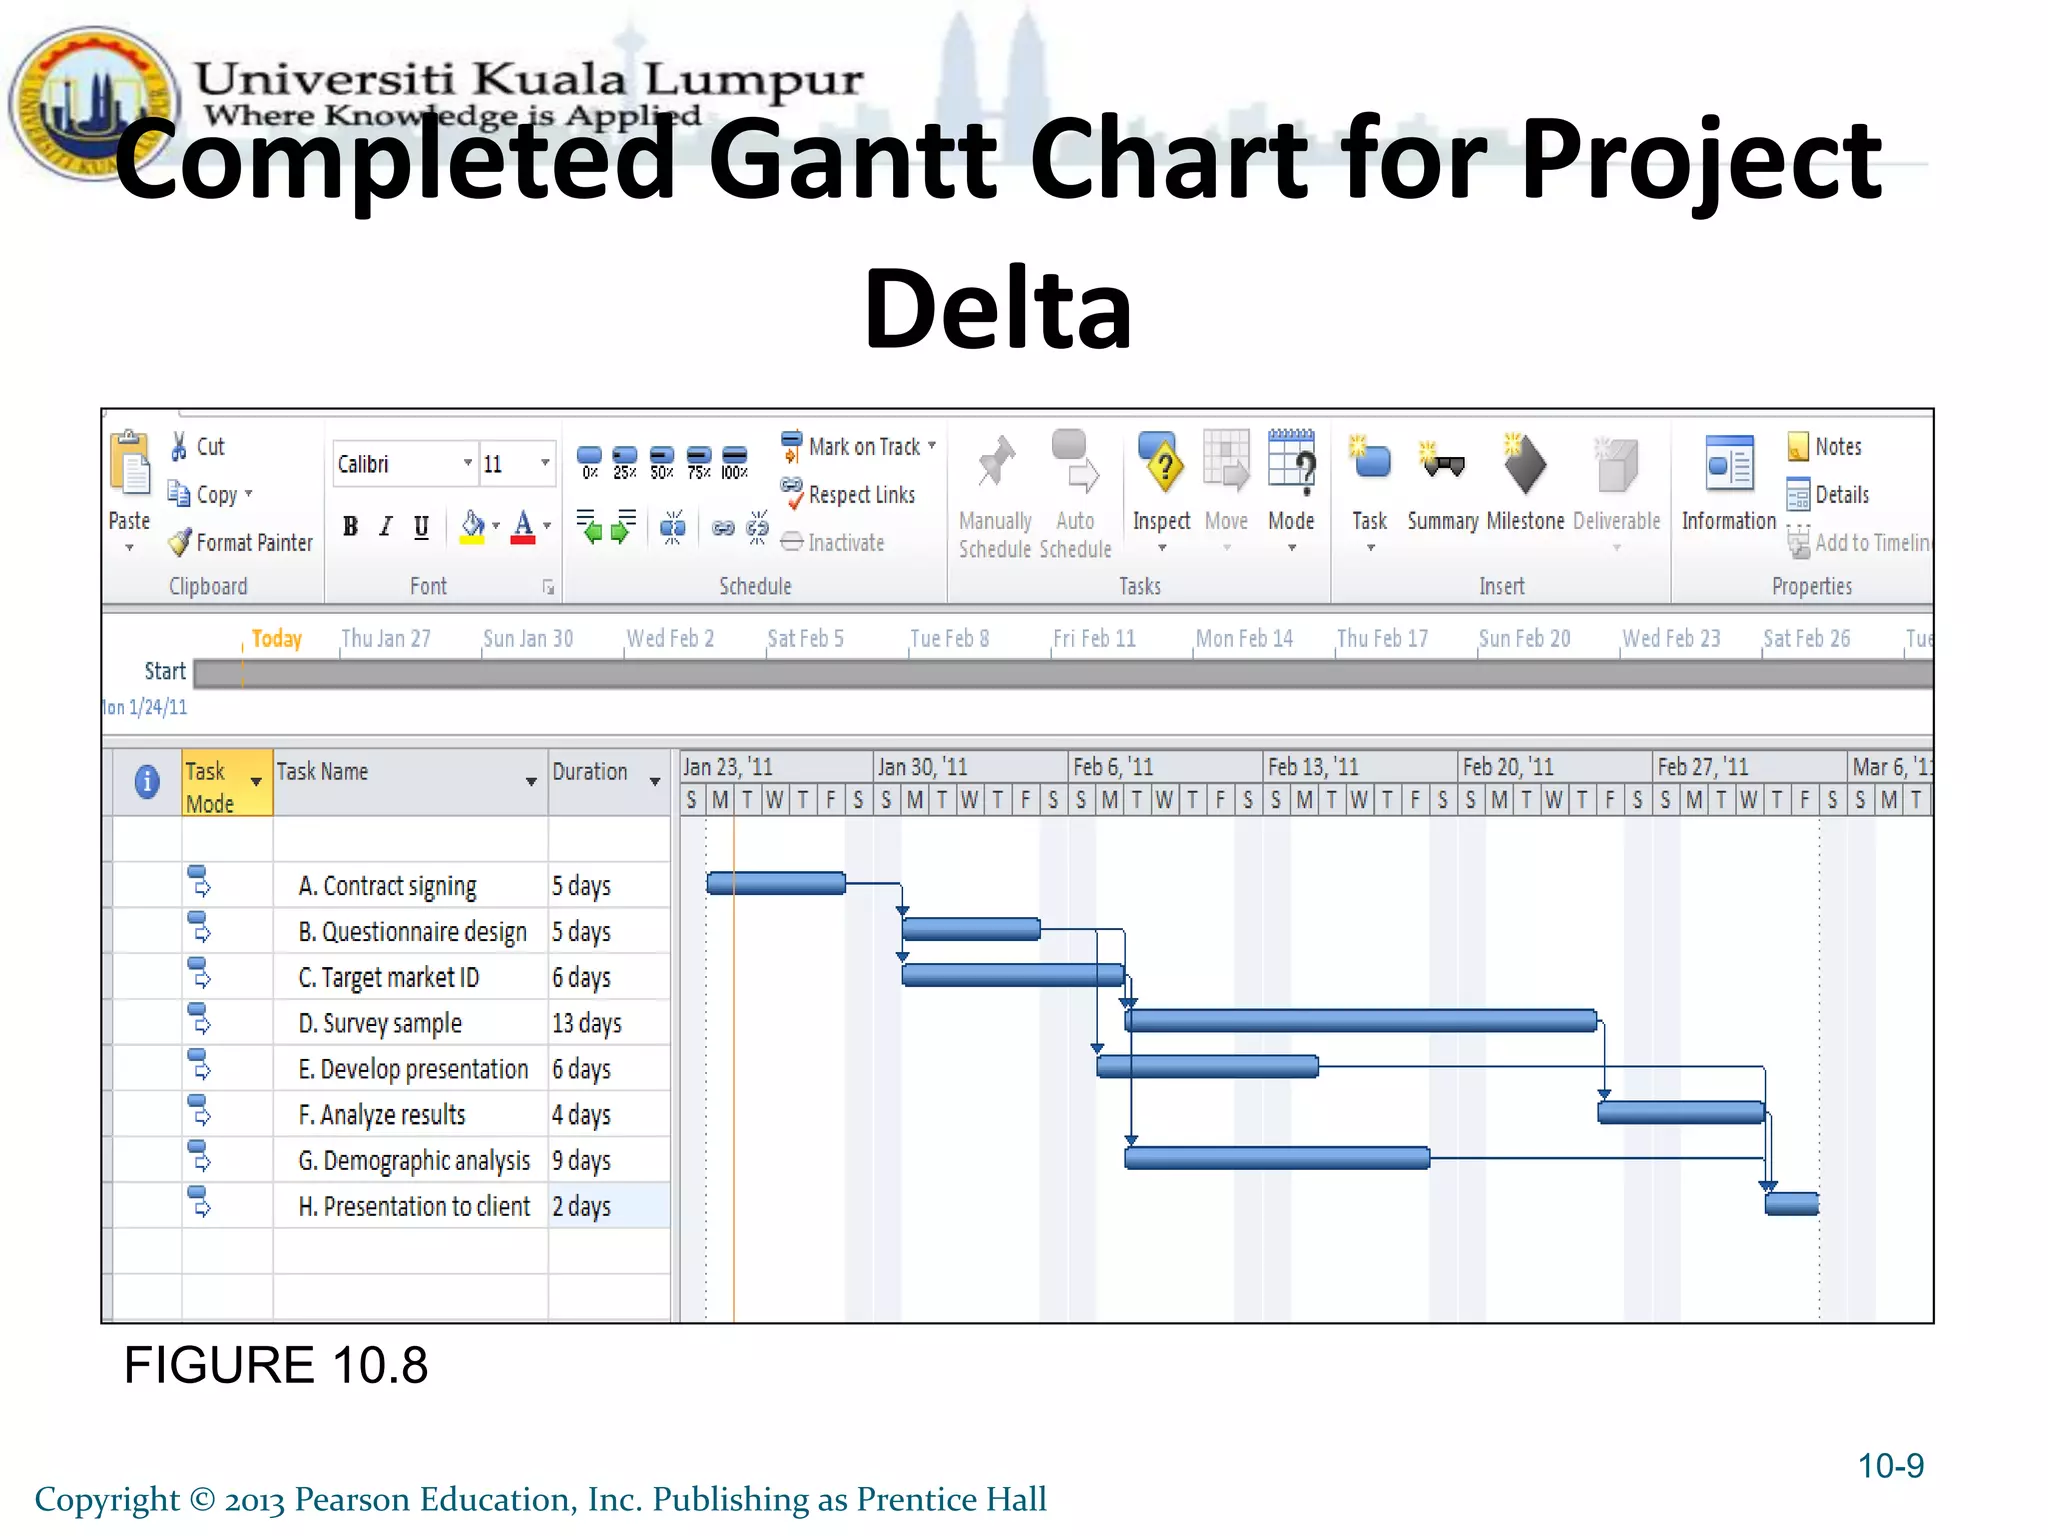Set task to 100% complete

click(x=735, y=462)
